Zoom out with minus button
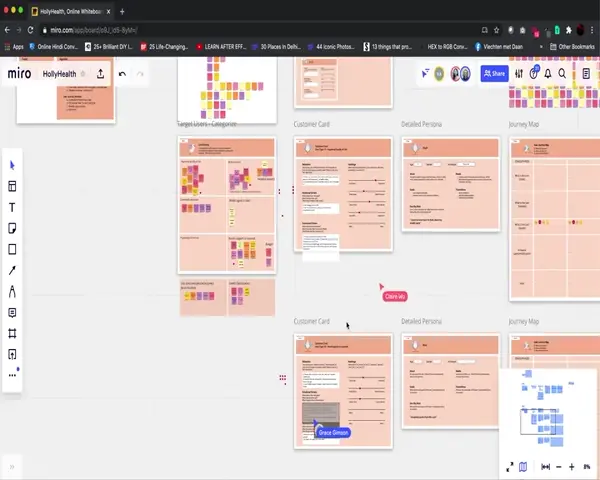Viewport: 600px width, 480px height. point(559,467)
